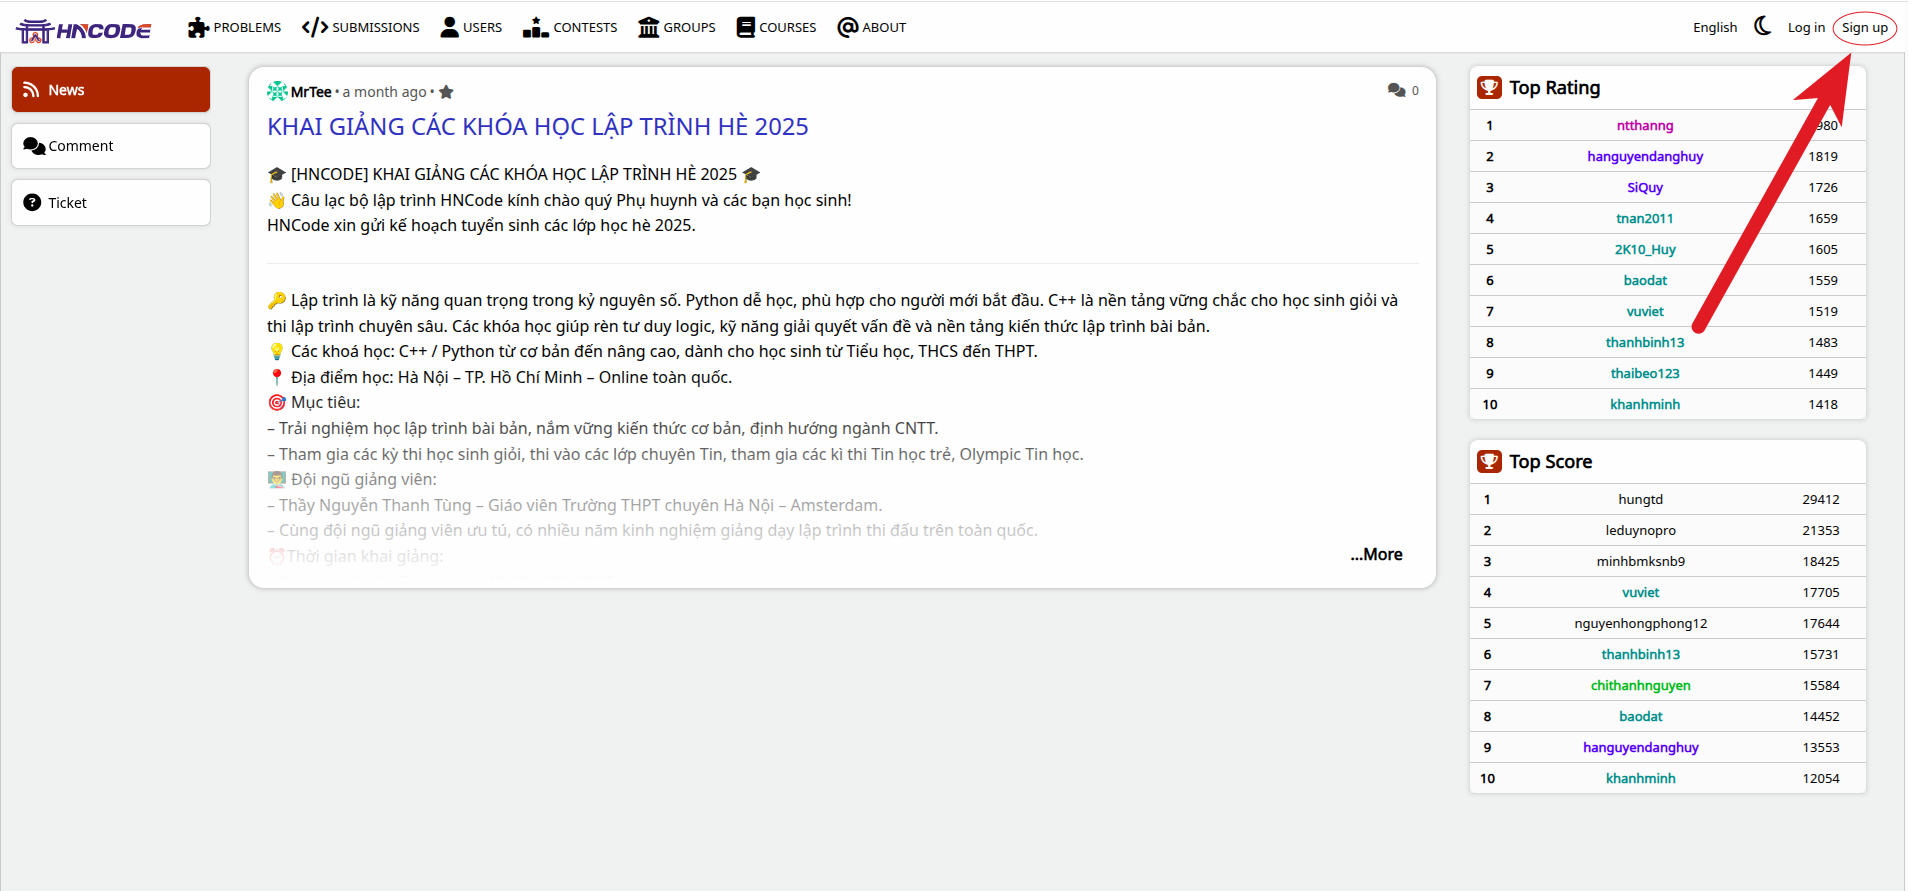Screen dimensions: 1908x891
Task: Click the question mark Ticket icon
Action: 32,202
